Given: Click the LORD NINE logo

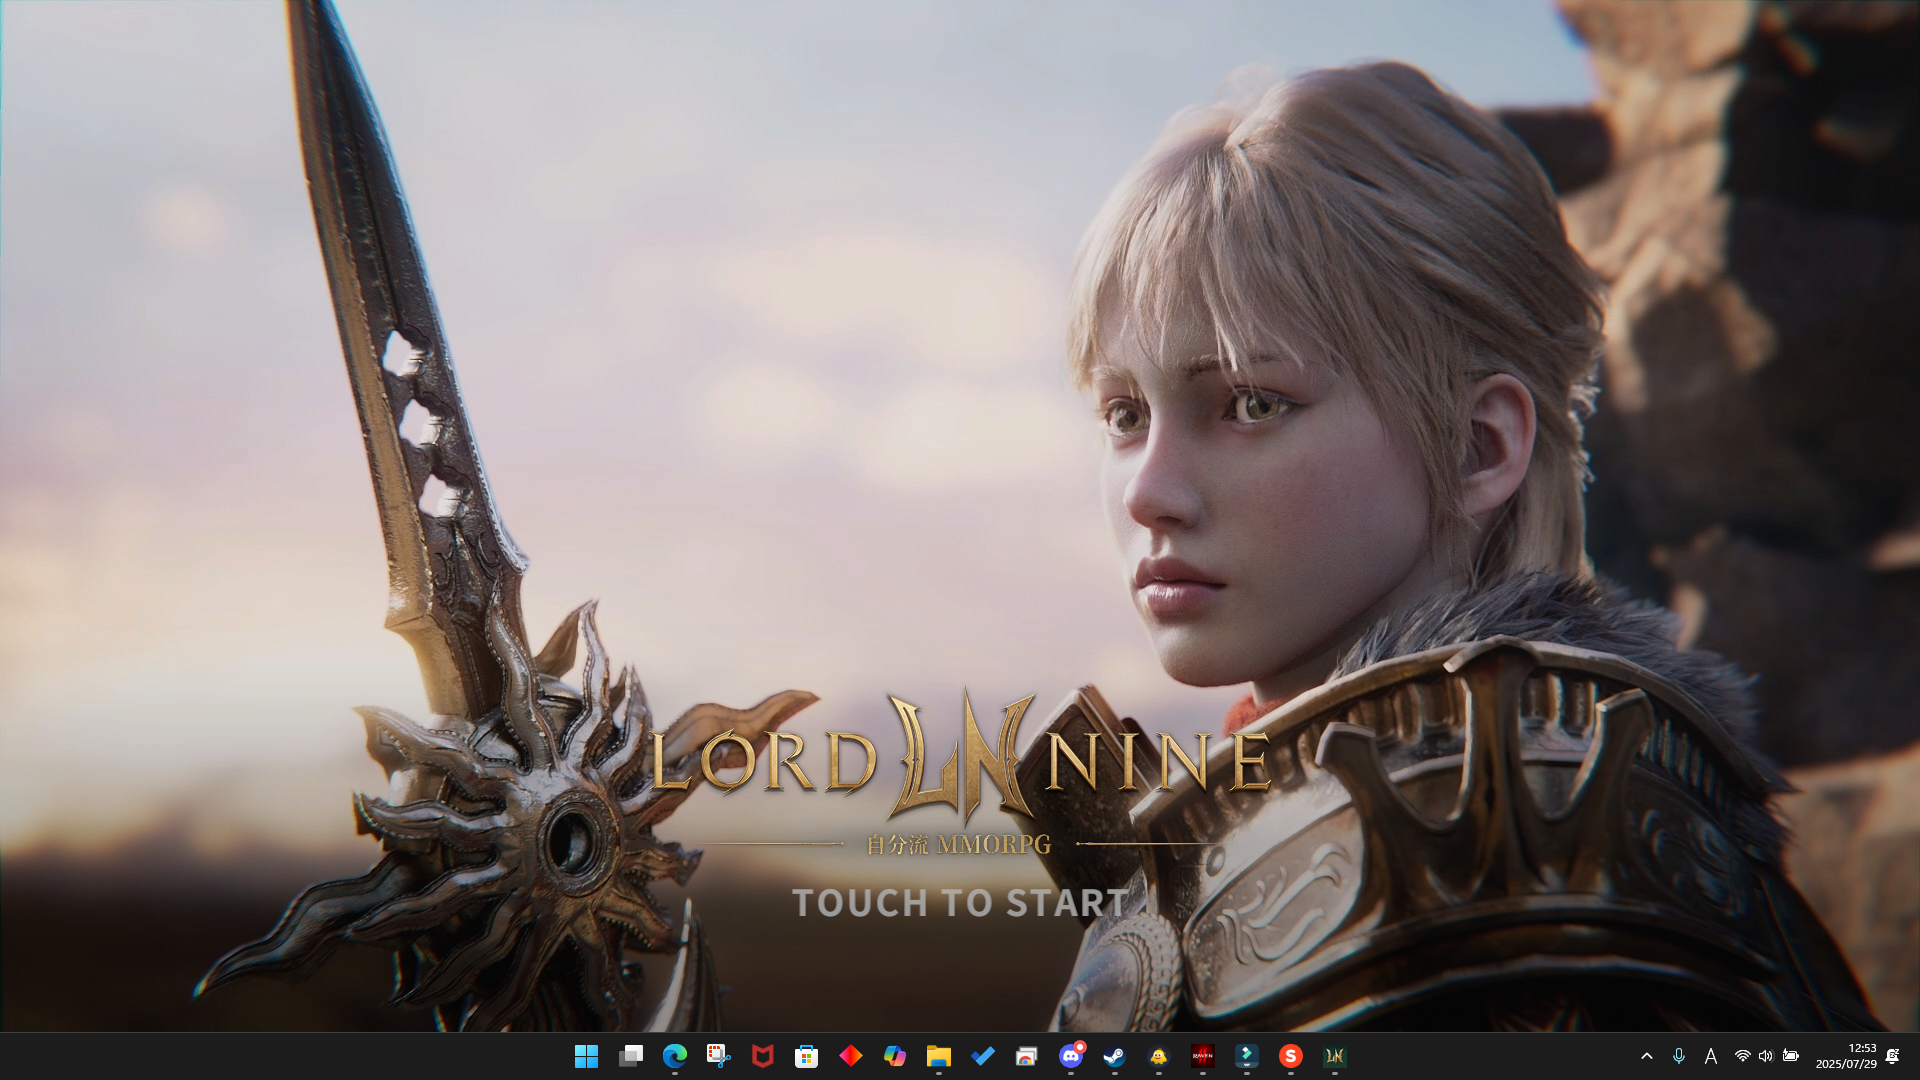Looking at the screenshot, I should click(x=960, y=758).
